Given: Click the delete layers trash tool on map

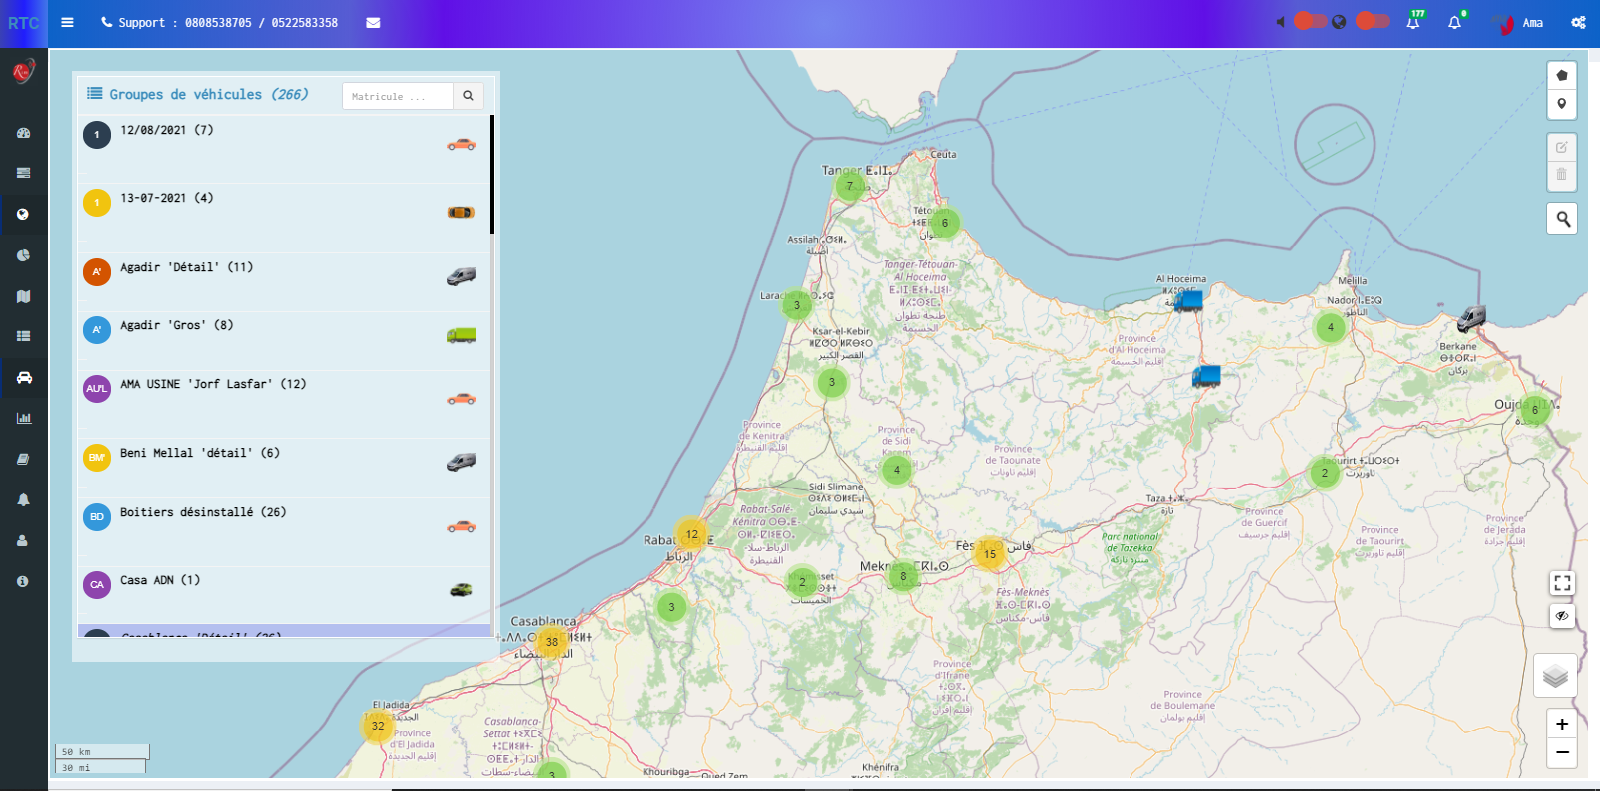Looking at the screenshot, I should 1562,175.
